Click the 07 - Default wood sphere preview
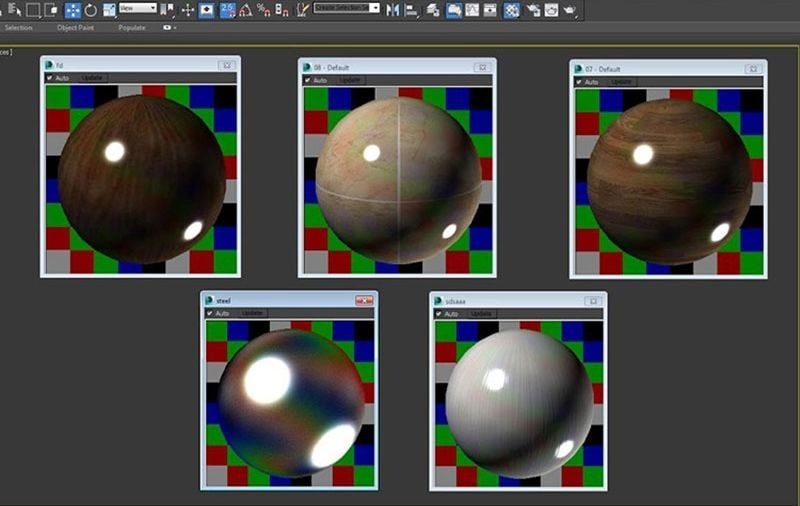 (669, 182)
